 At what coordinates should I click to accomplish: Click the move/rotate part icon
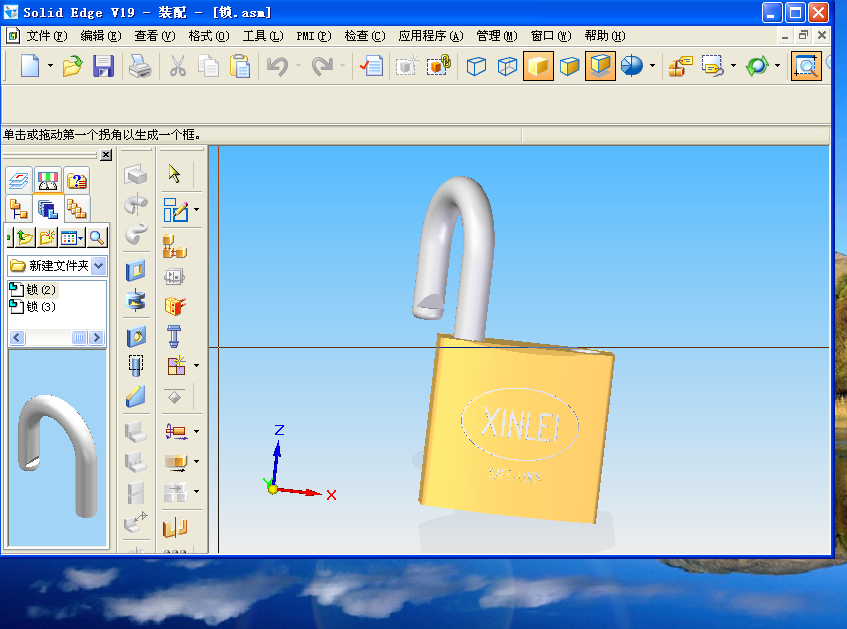(x=176, y=431)
